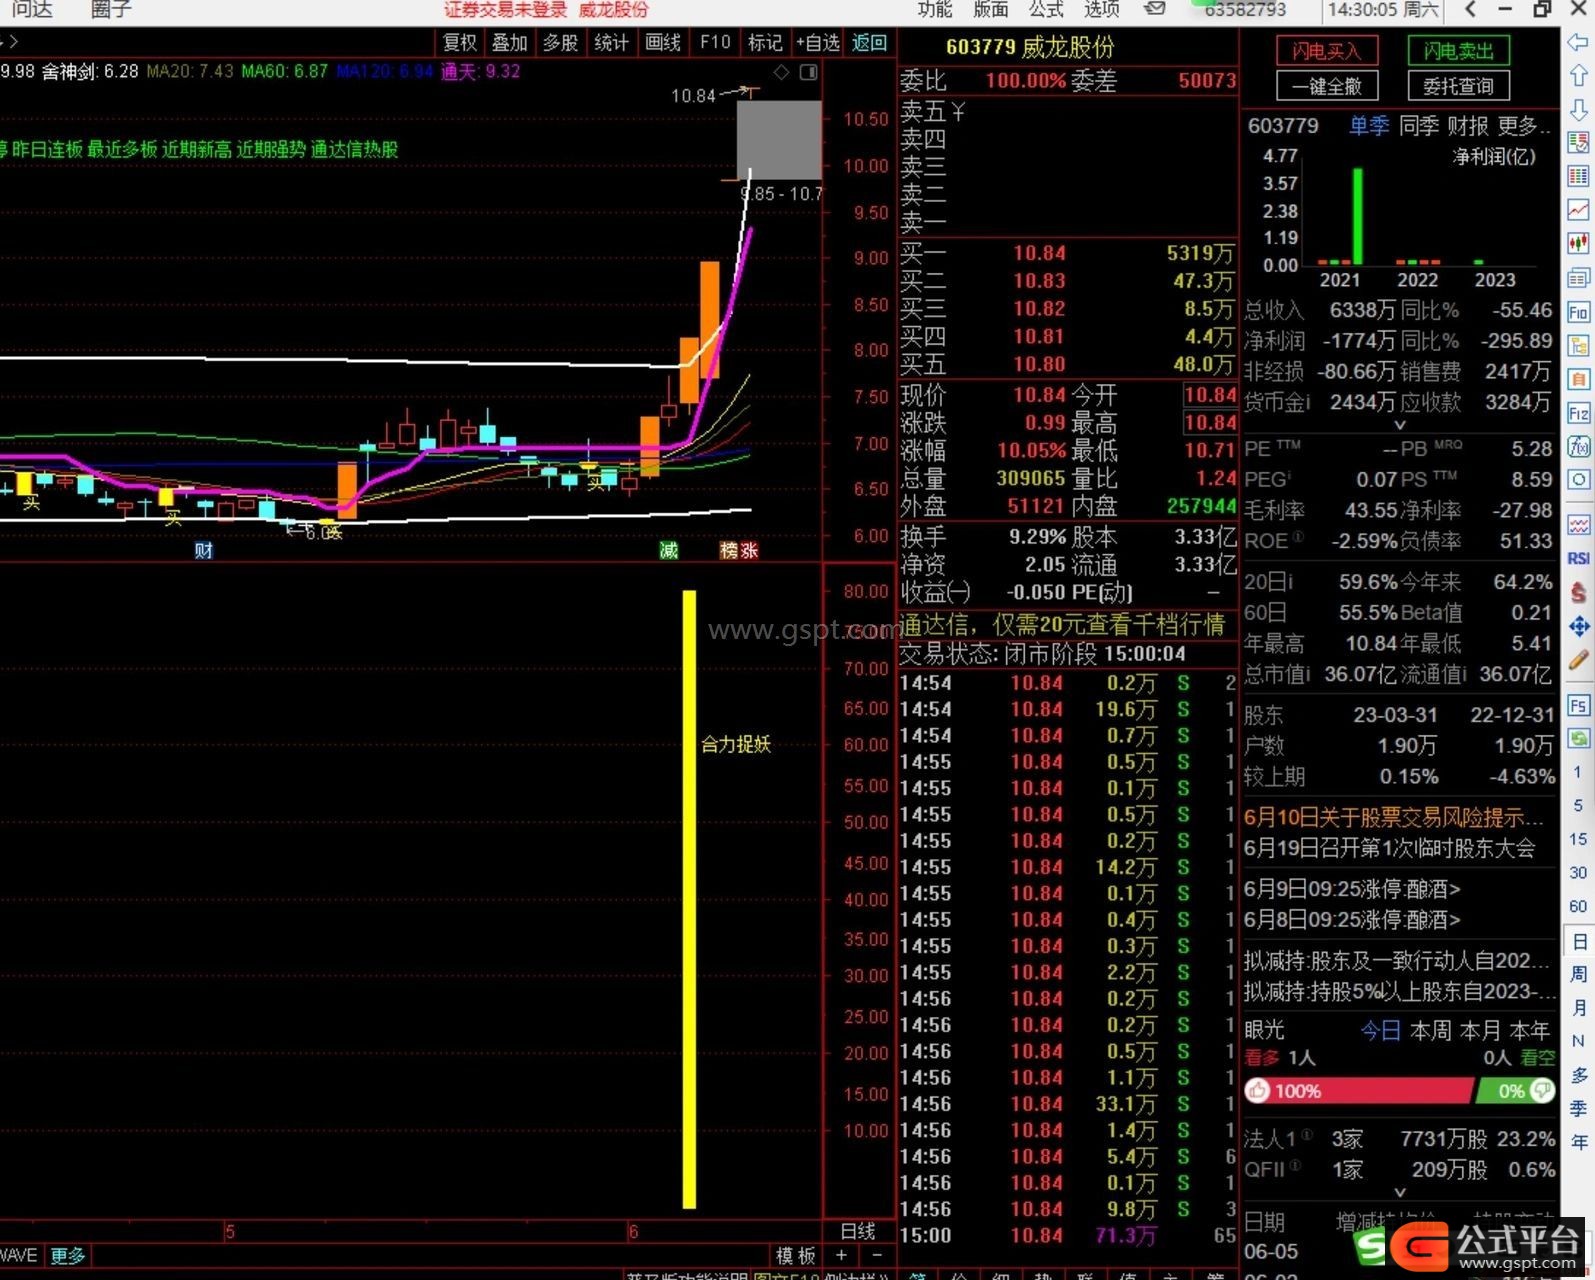Click the 叠加 toolbar button
Screen dimensions: 1595x1280
tap(510, 43)
